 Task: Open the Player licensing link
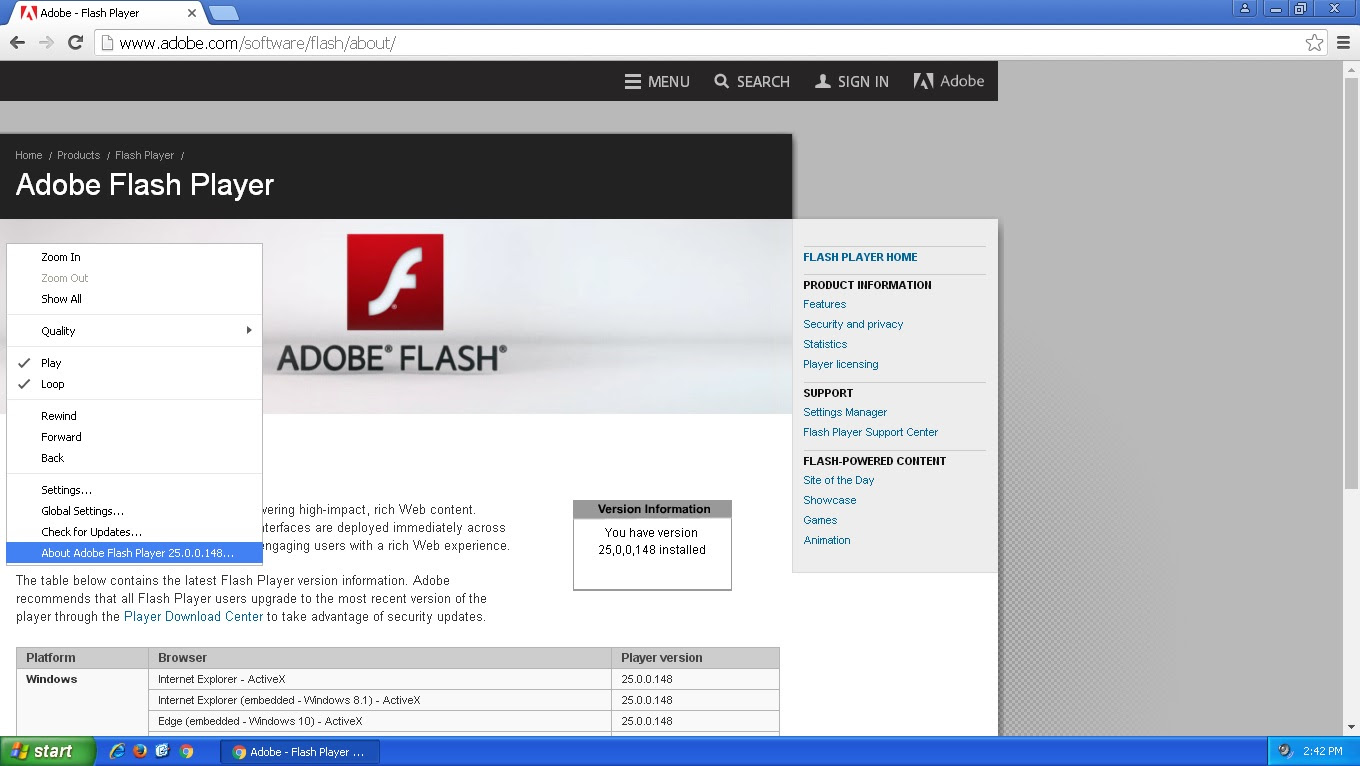(x=841, y=364)
